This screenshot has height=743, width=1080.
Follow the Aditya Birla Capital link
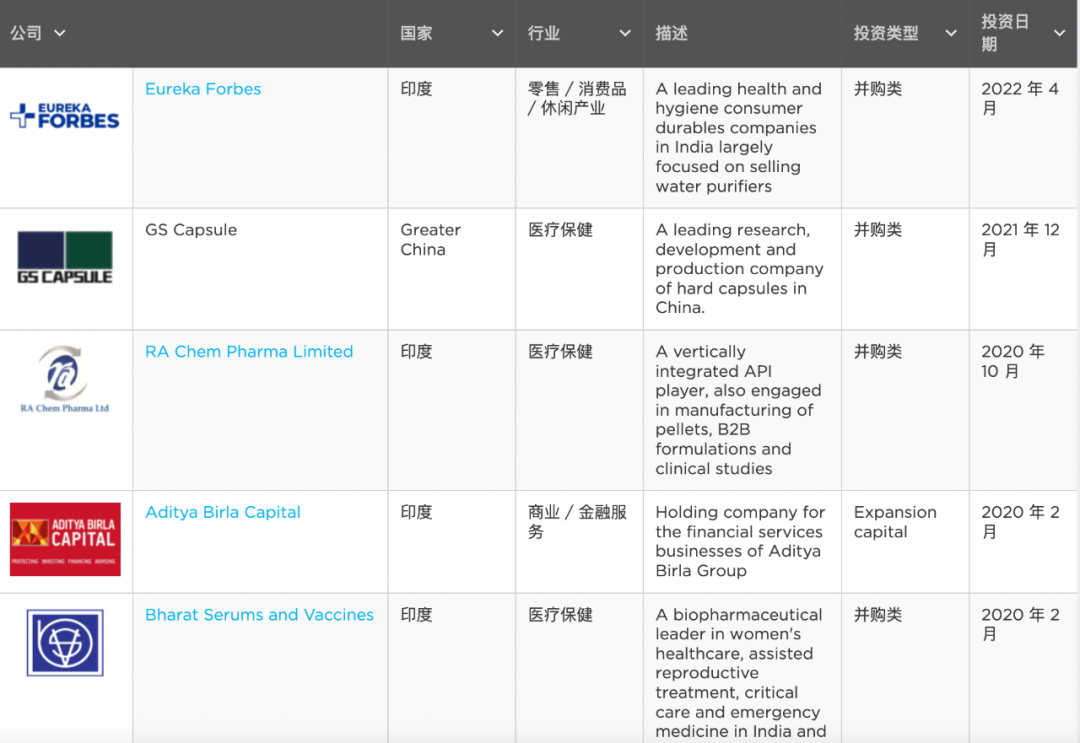pyautogui.click(x=223, y=512)
